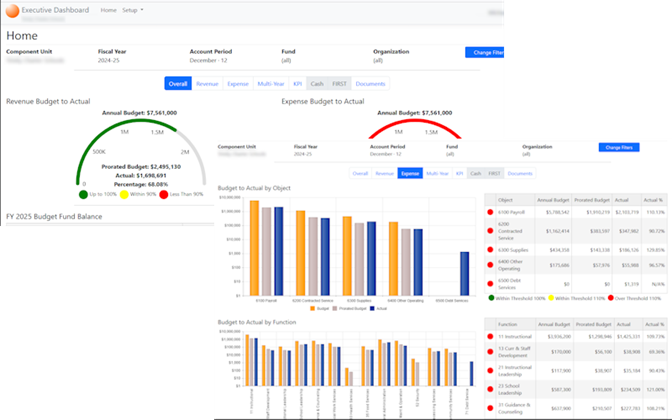Click '6300 Supplies' row label in table

click(513, 250)
